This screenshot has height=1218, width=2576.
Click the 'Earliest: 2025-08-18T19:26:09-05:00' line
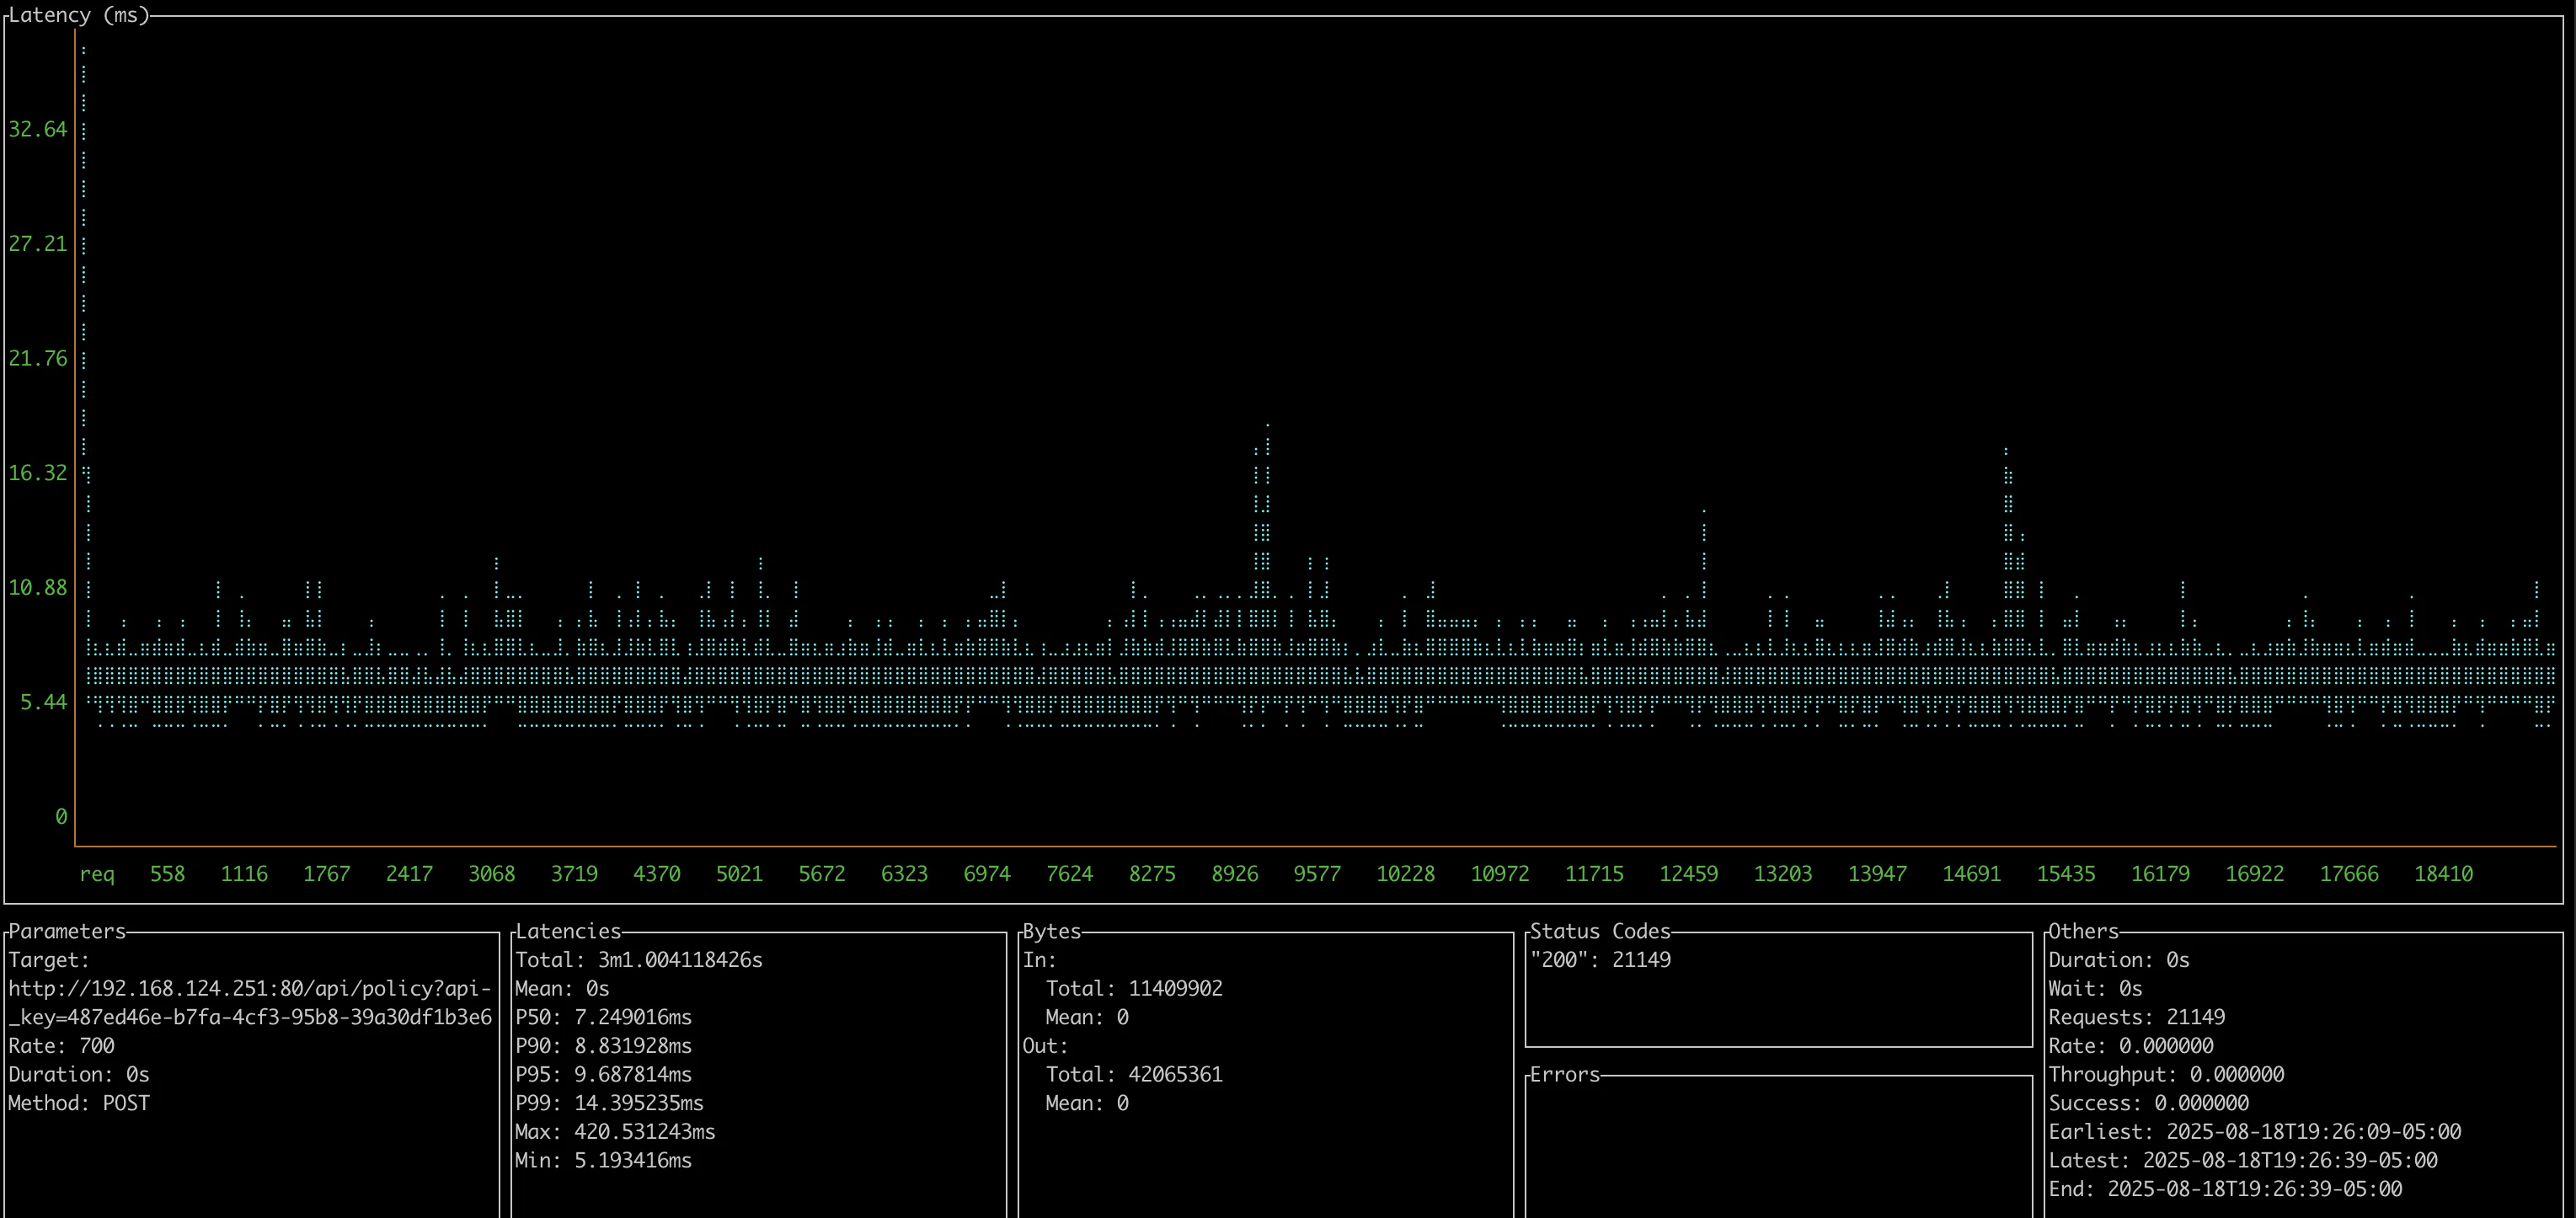pyautogui.click(x=2255, y=1133)
